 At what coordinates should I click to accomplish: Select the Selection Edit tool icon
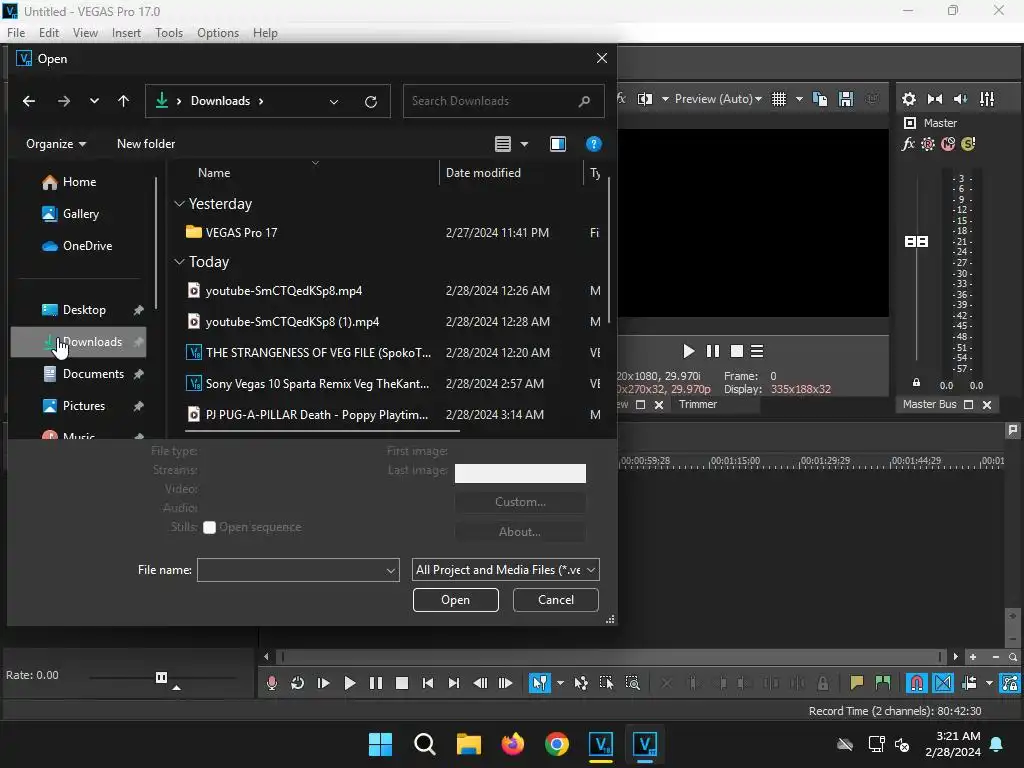coord(606,683)
